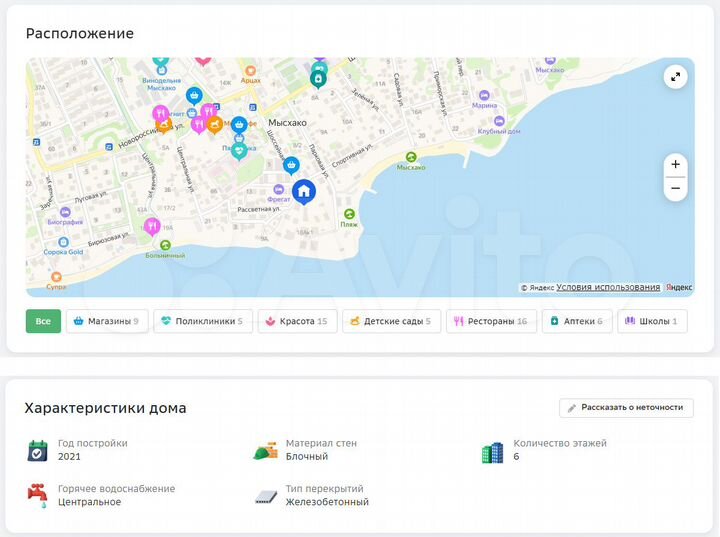Viewport: 720px width, 537px height.
Task: Open Условия использования link
Action: click(608, 287)
